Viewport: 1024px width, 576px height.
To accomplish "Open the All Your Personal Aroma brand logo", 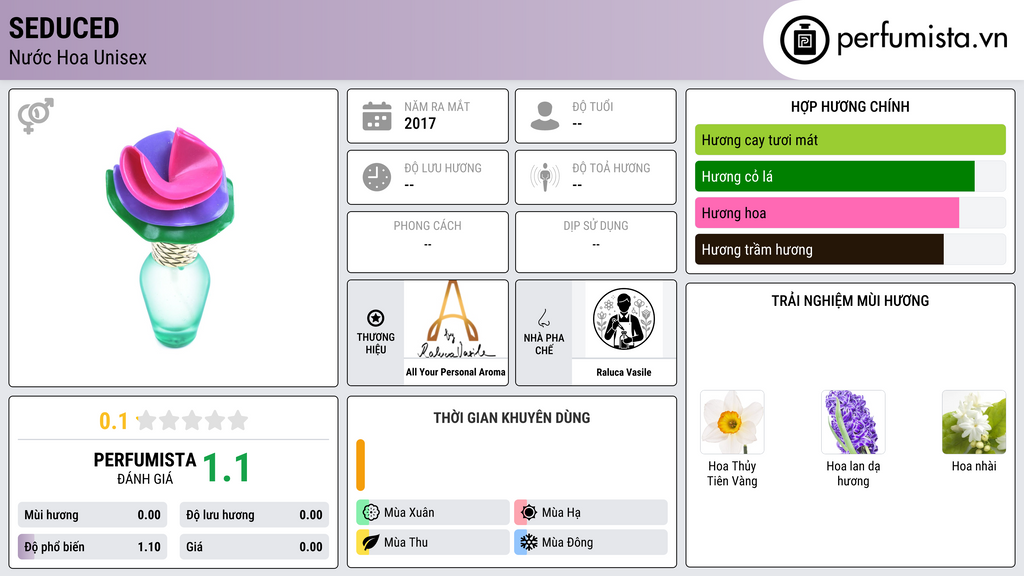I will (455, 320).
